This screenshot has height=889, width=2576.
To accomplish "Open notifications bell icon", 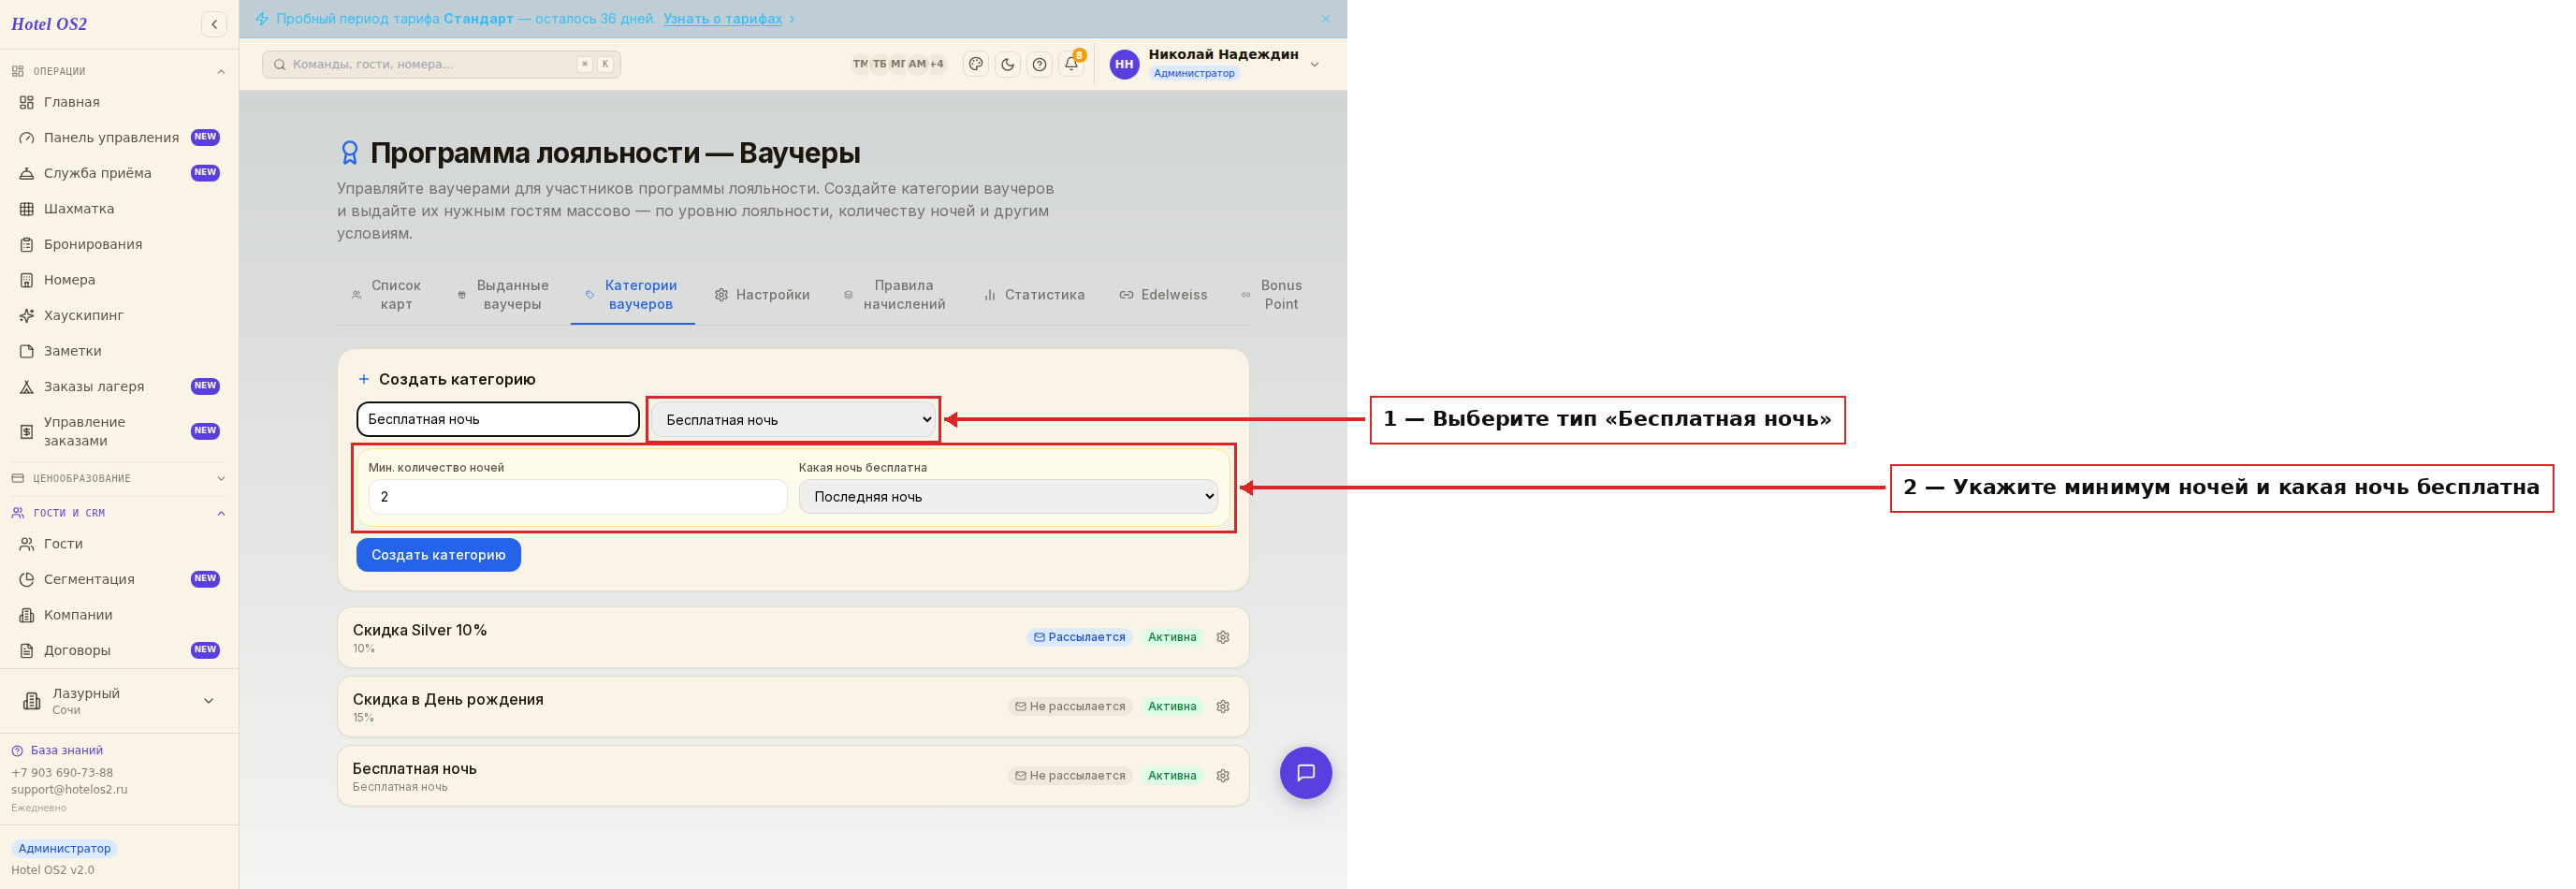I will click(x=1071, y=64).
